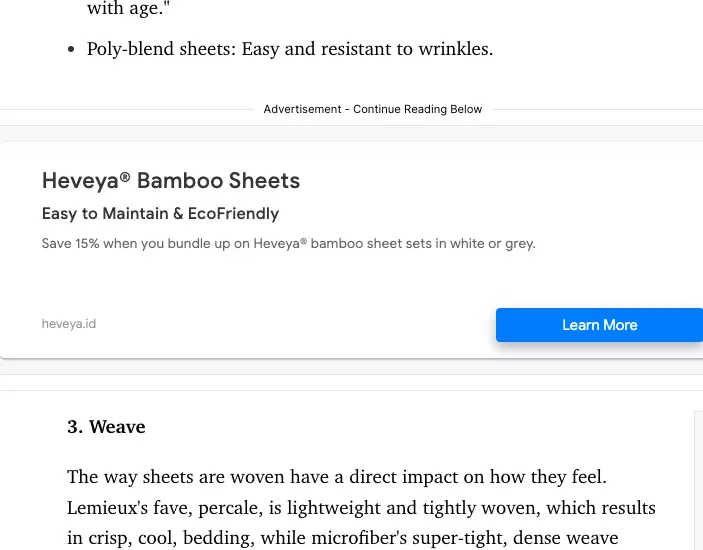Screen dimensions: 703x550
Task: Click the '3. Weave' section heading
Action: tap(106, 427)
